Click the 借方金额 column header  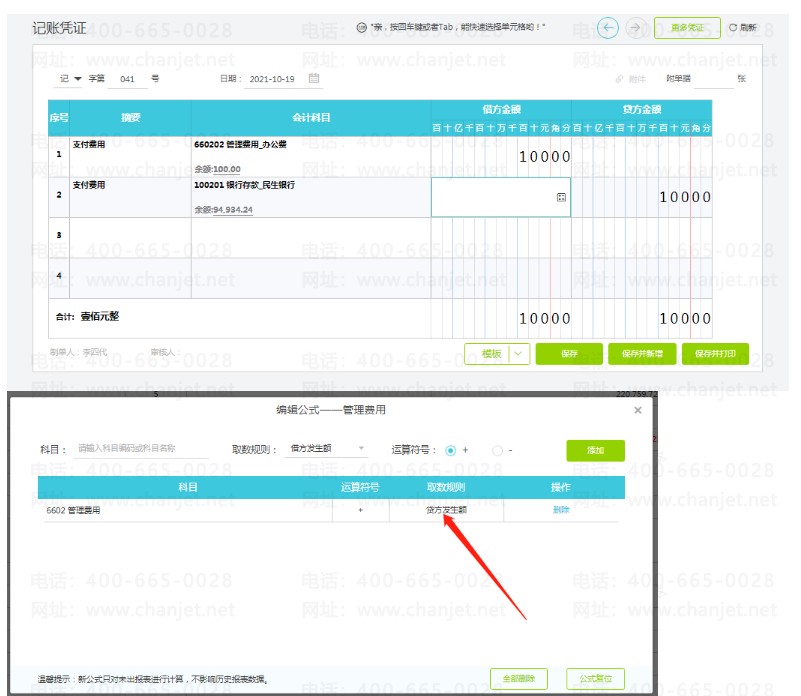501,109
